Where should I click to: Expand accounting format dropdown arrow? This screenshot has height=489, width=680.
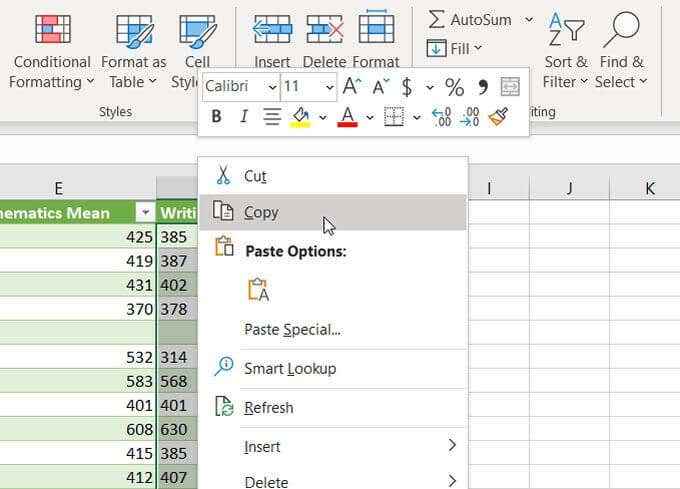point(429,88)
